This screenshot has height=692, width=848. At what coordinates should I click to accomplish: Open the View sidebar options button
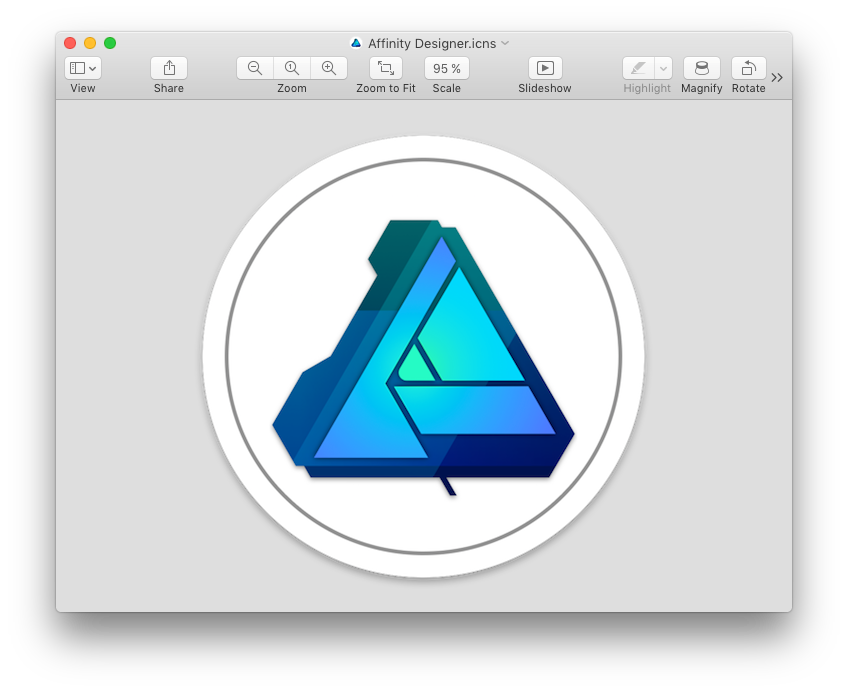pos(83,68)
